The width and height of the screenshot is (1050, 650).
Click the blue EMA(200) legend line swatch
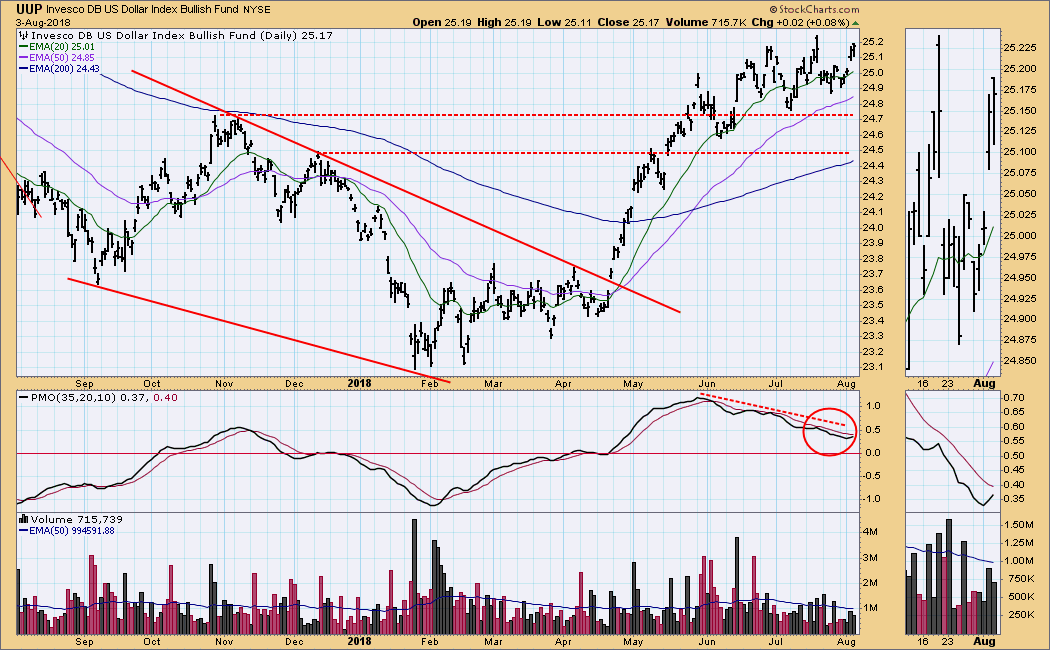pyautogui.click(x=24, y=68)
